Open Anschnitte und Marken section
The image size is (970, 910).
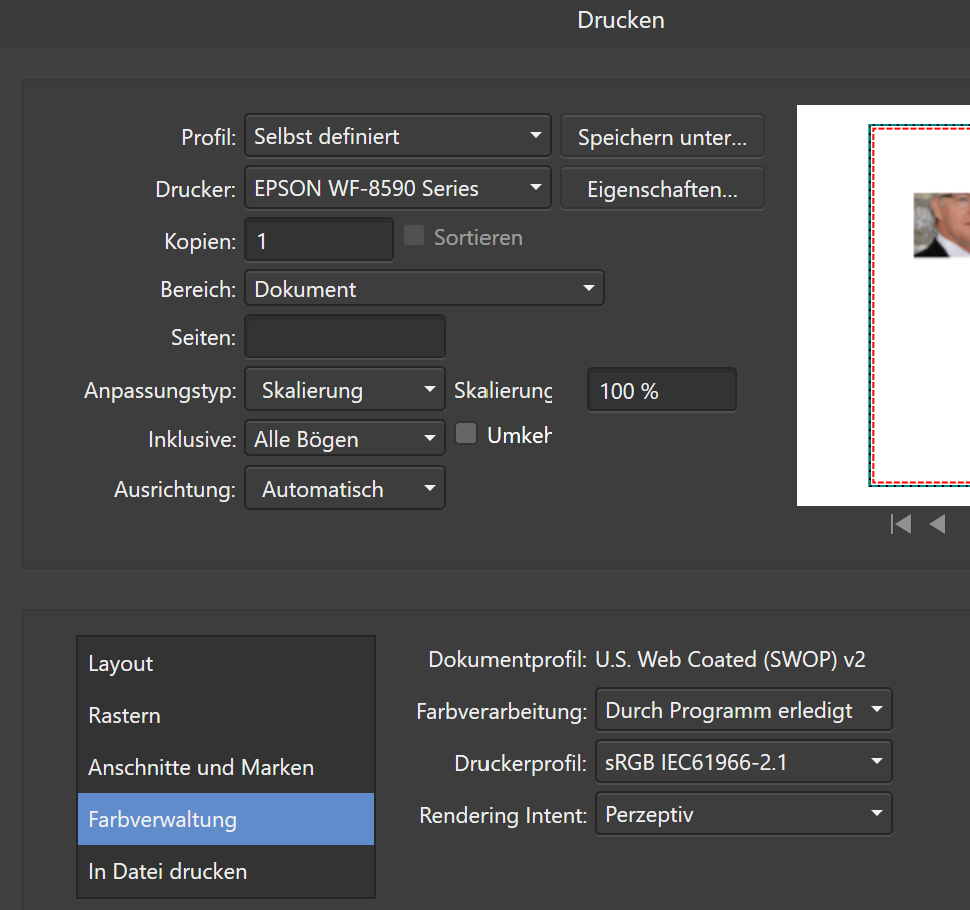pyautogui.click(x=226, y=768)
